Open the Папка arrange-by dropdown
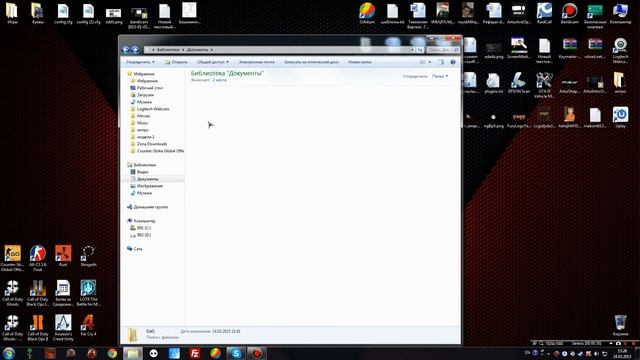The image size is (640, 360). point(440,76)
